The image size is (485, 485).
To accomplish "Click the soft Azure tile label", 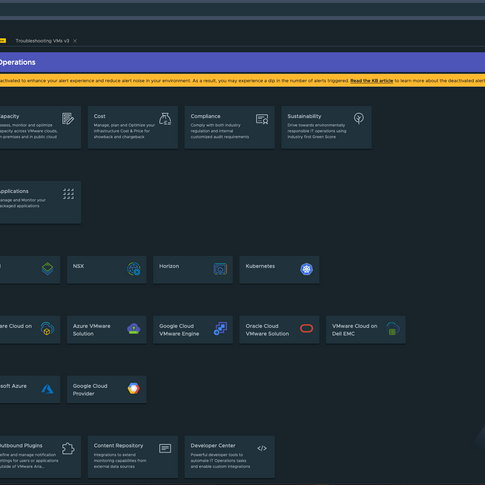I will 13,386.
